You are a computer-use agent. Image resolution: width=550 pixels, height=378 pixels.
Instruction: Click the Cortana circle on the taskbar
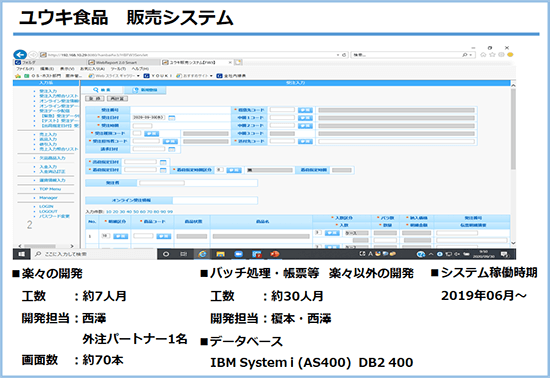click(x=166, y=254)
